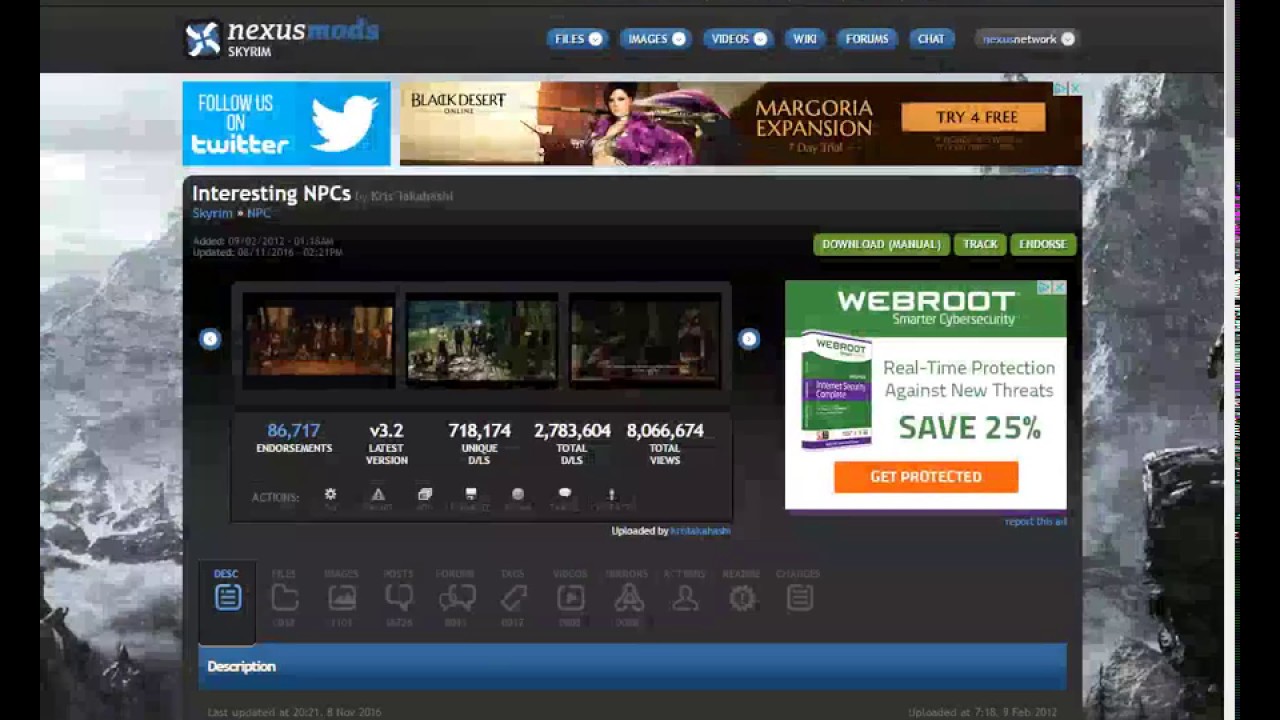Click the TRACK button
Image resolution: width=1280 pixels, height=720 pixels.
[x=980, y=244]
